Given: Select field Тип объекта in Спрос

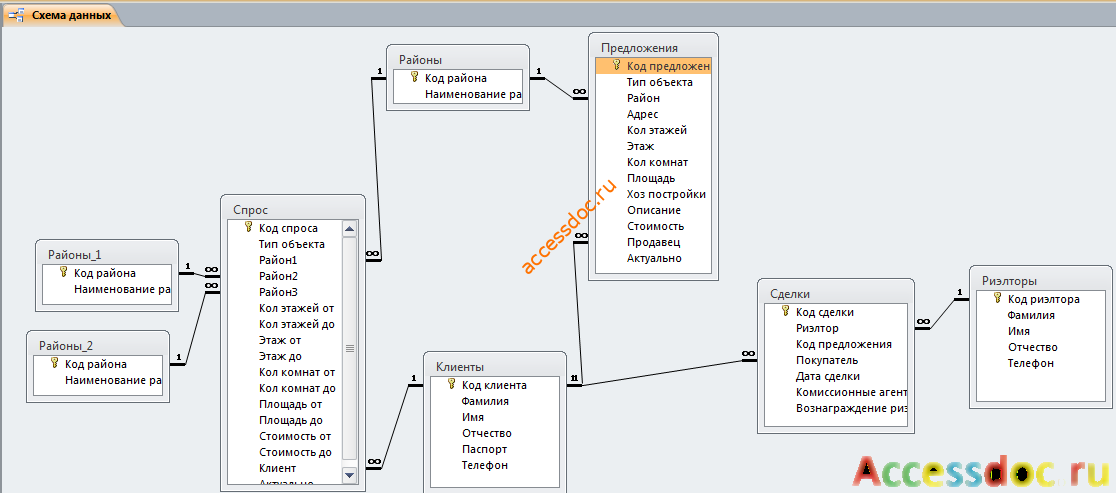Looking at the screenshot, I should point(292,244).
